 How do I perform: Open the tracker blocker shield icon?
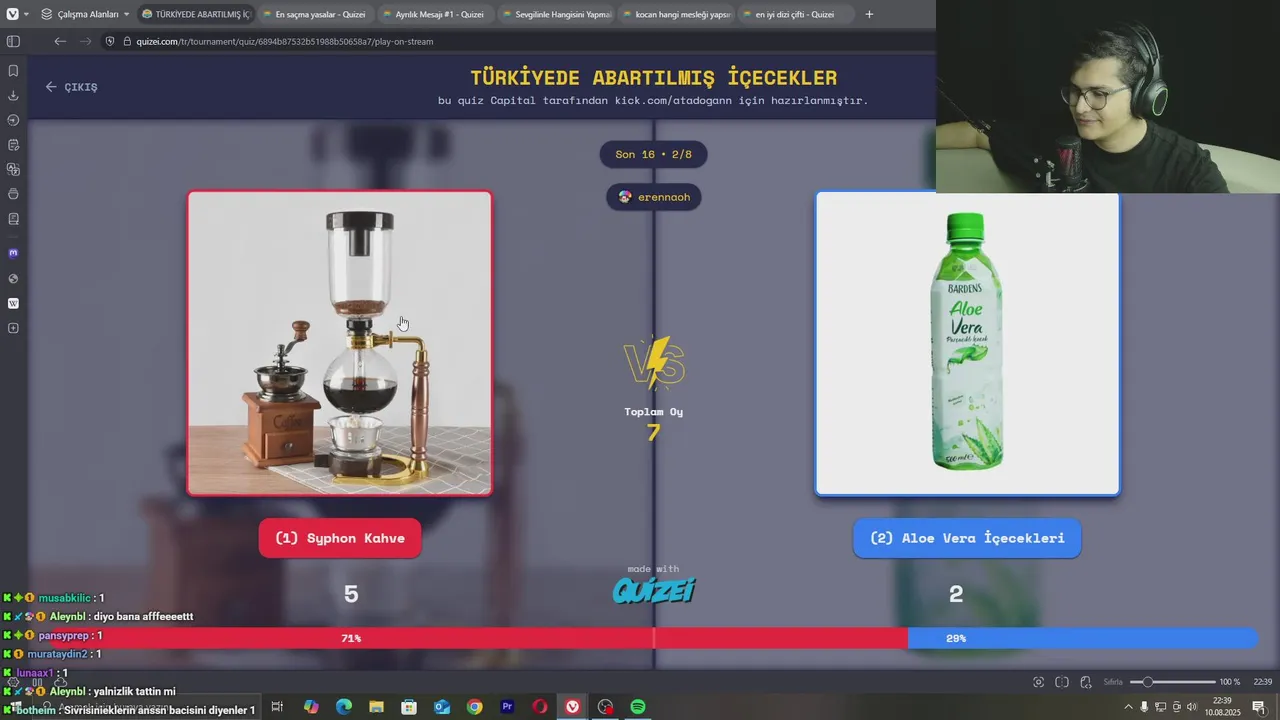click(x=111, y=41)
